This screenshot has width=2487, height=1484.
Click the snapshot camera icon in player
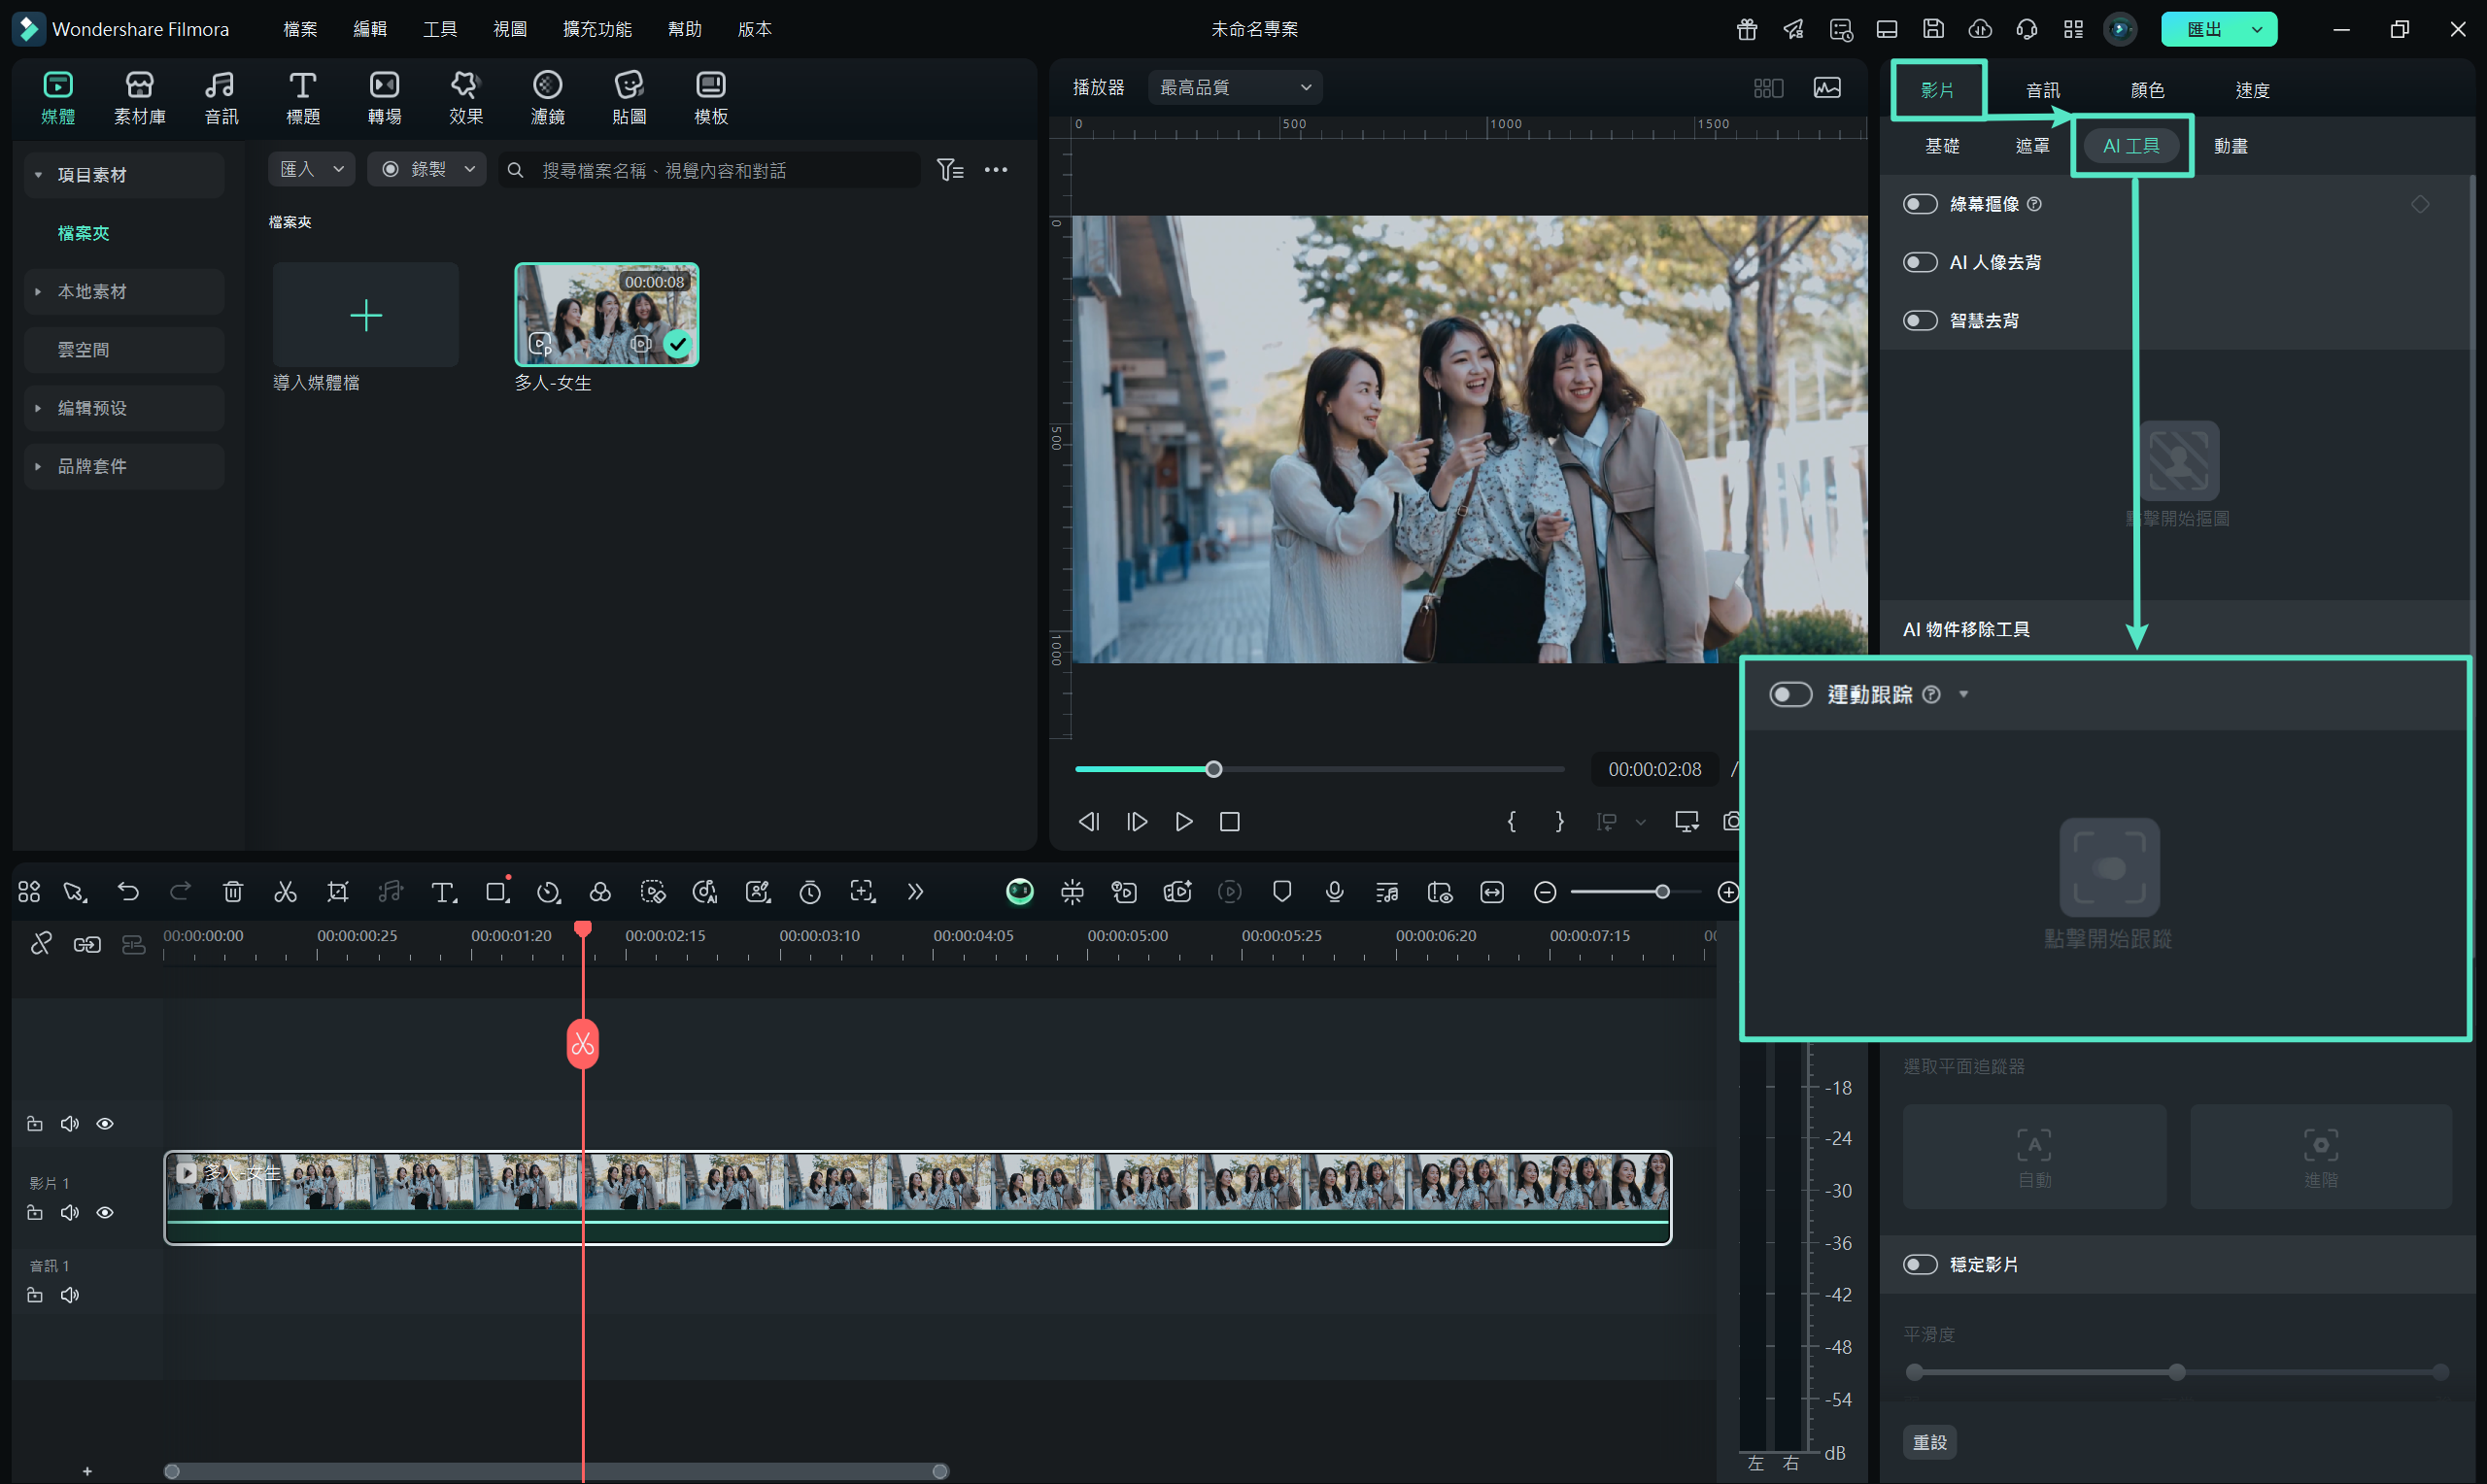[1732, 821]
